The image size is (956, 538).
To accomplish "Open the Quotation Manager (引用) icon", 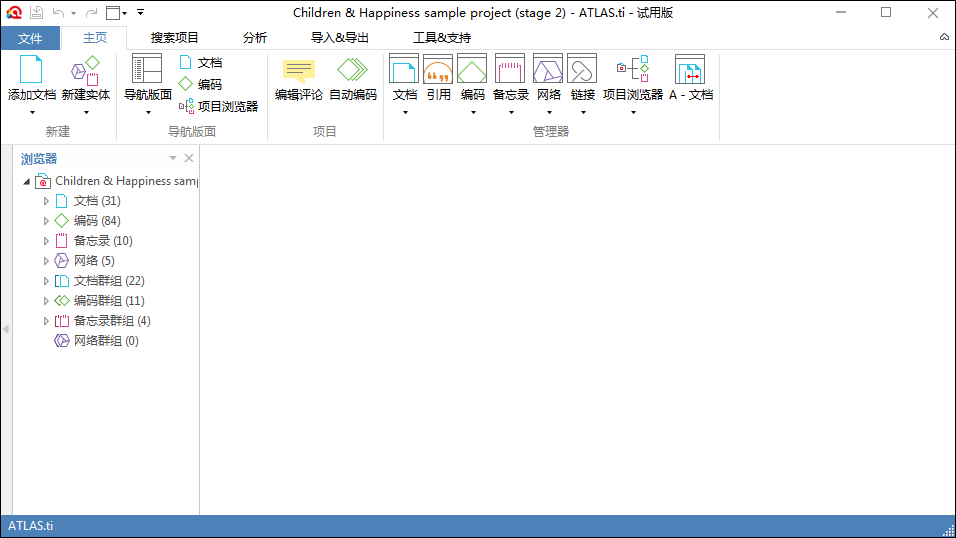I will [438, 68].
